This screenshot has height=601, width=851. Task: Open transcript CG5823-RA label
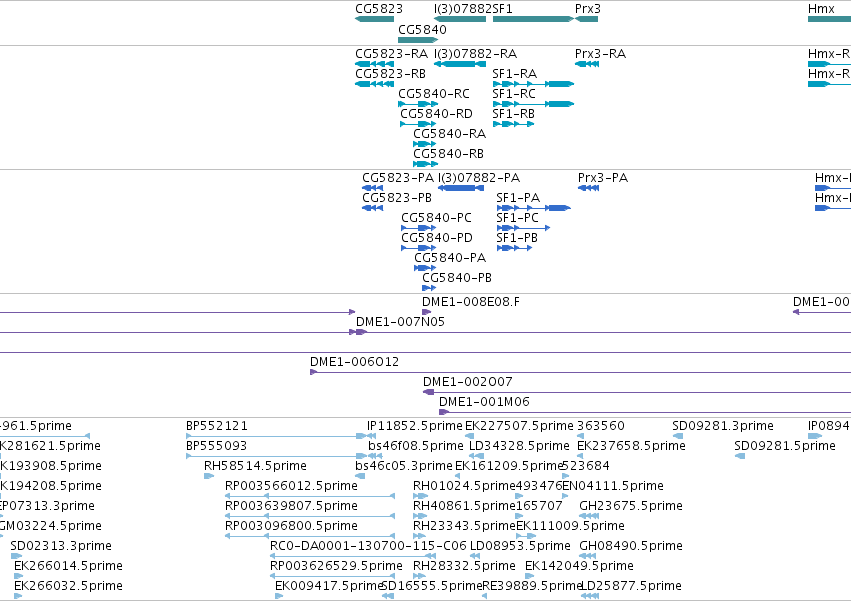click(x=391, y=54)
